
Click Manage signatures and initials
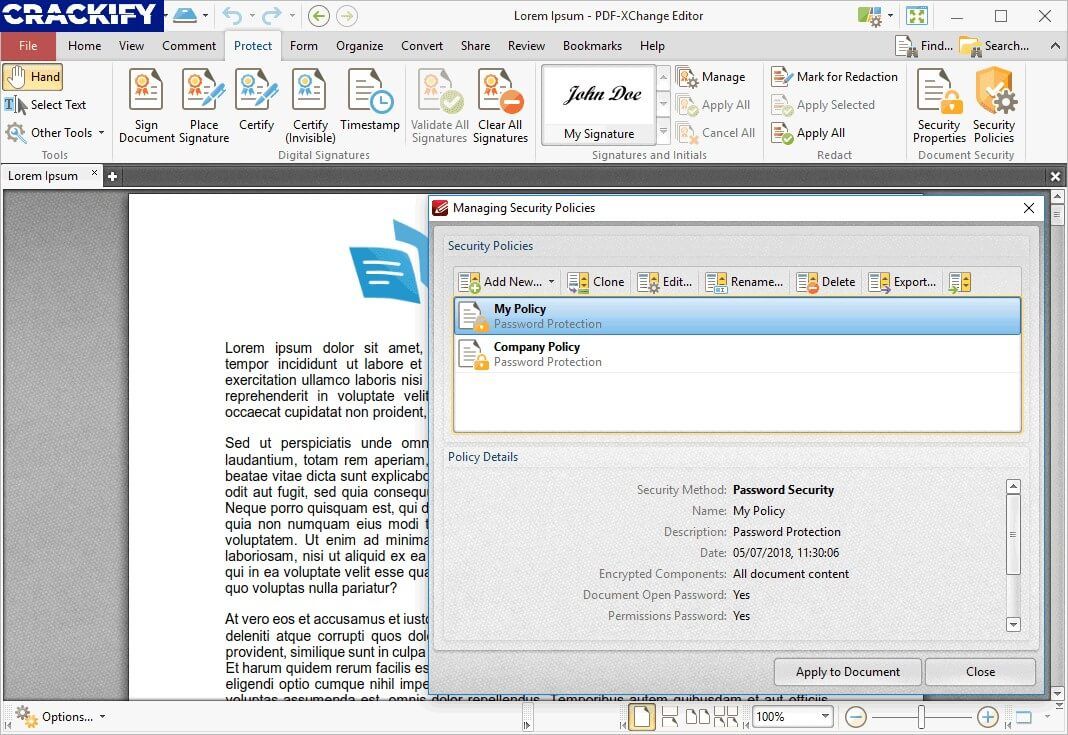tap(711, 77)
